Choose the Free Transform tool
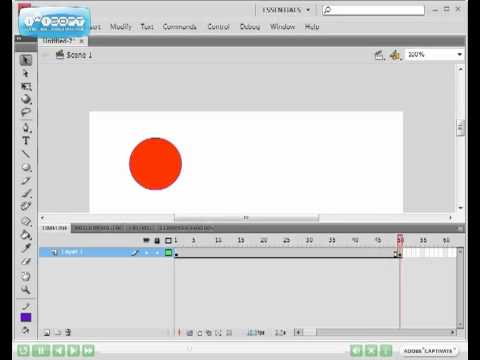480x360 pixels. [x=26, y=87]
